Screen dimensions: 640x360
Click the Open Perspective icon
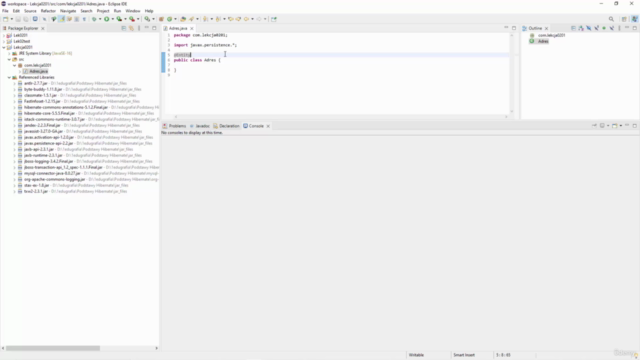624,19
